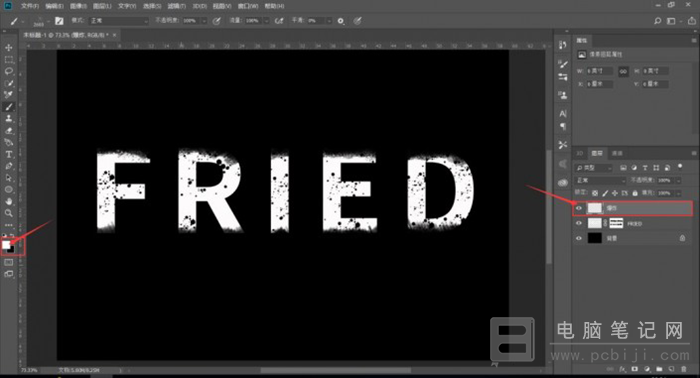Select the Rectangular Marquee tool
The width and height of the screenshot is (700, 378).
[8, 59]
